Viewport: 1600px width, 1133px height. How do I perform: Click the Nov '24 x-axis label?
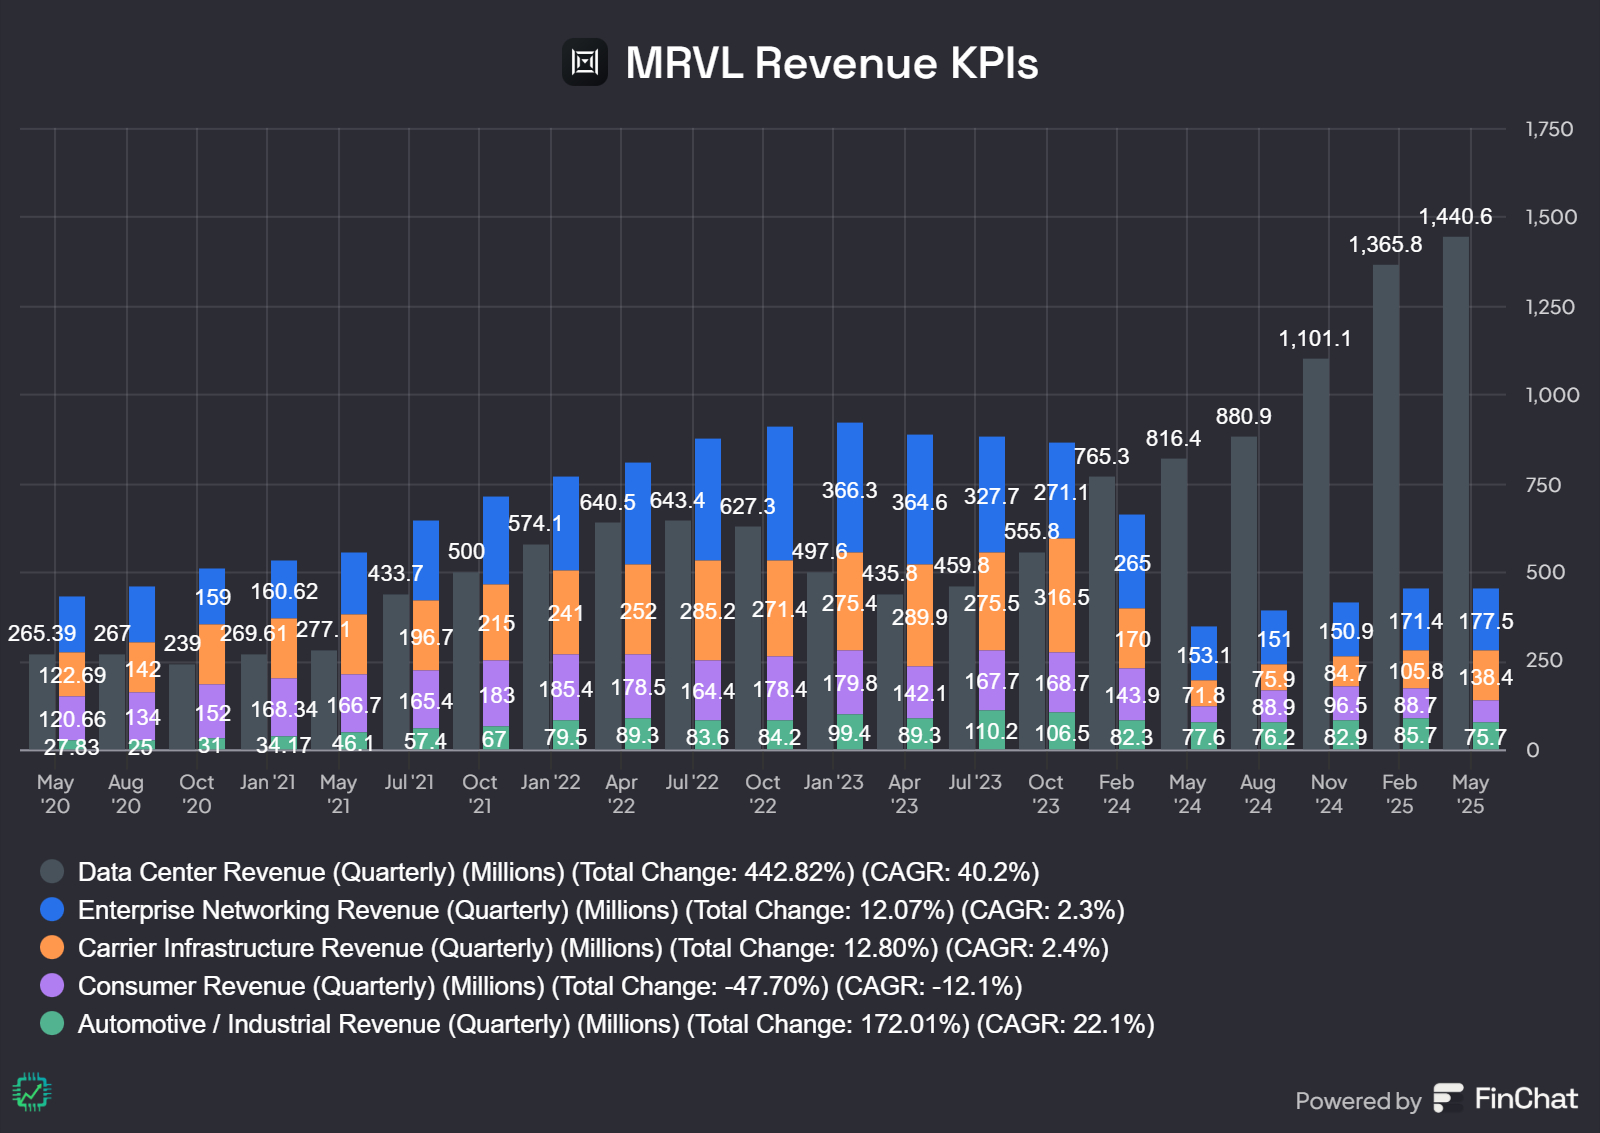(x=1329, y=794)
